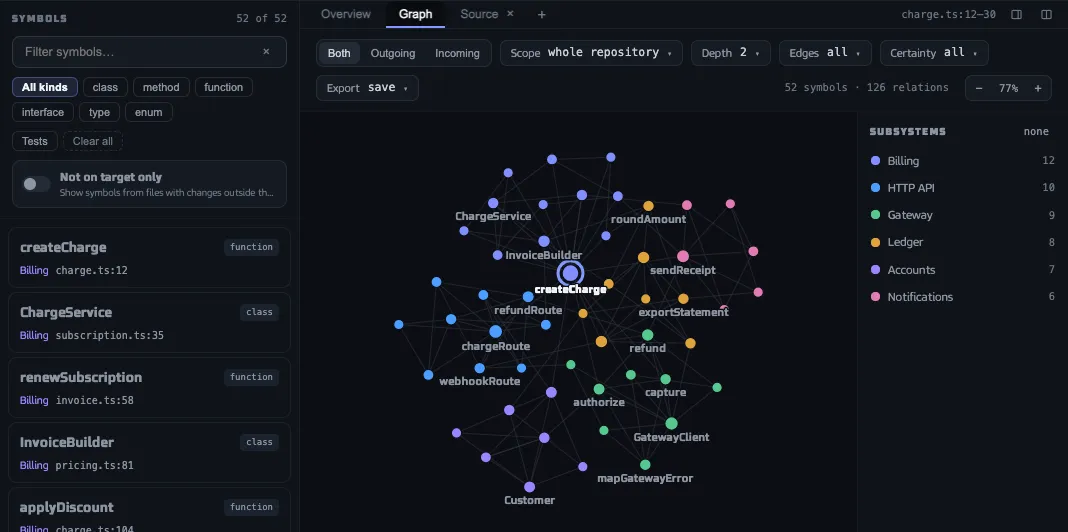This screenshot has height=532, width=1068.
Task: Open the Export save dropdown
Action: point(367,88)
